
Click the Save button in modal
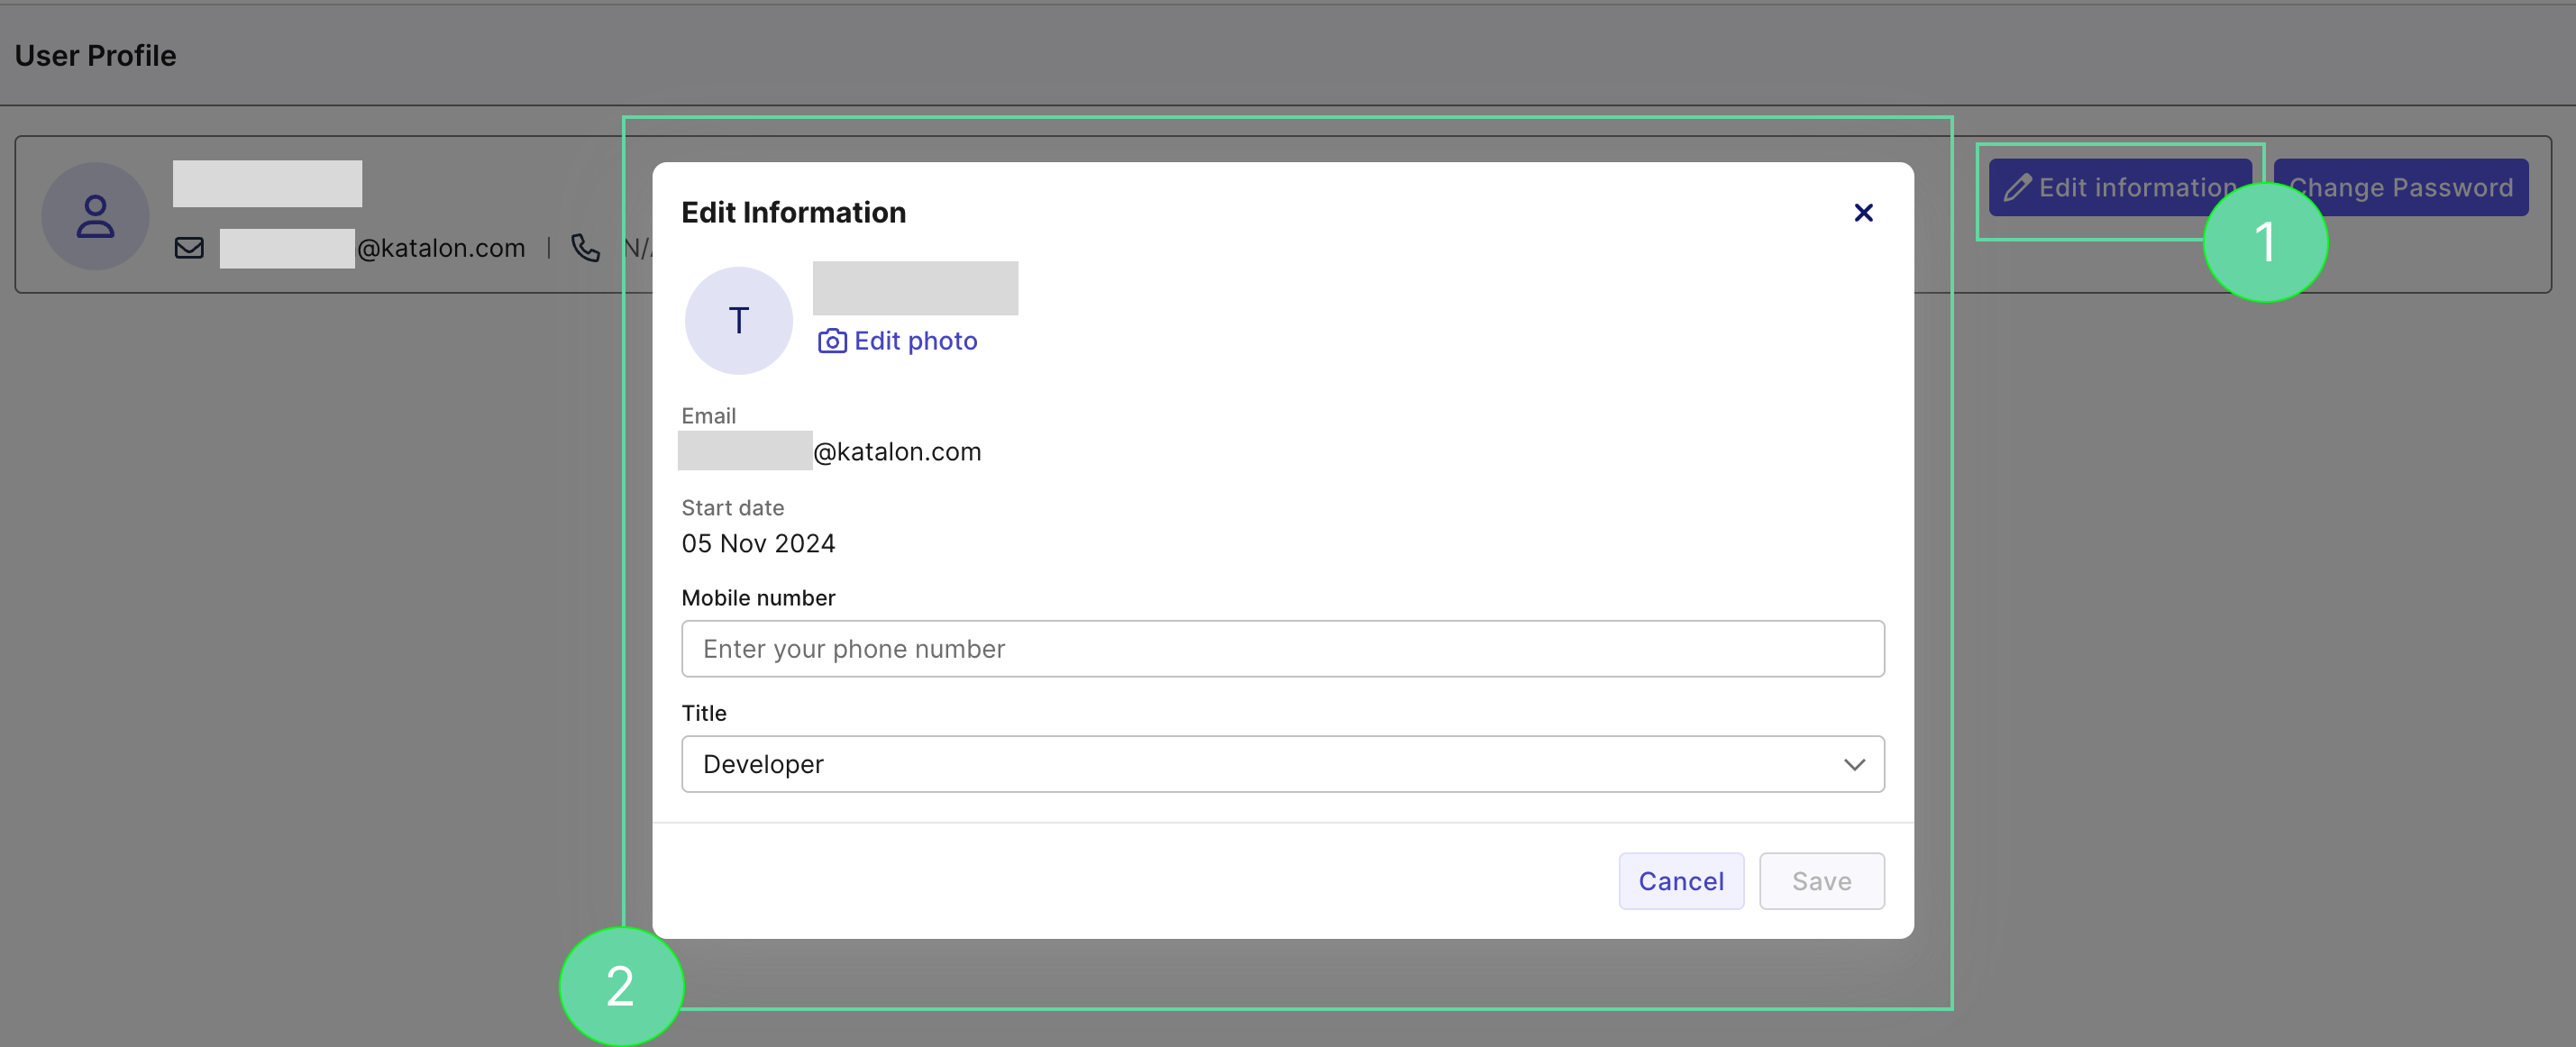(1819, 881)
